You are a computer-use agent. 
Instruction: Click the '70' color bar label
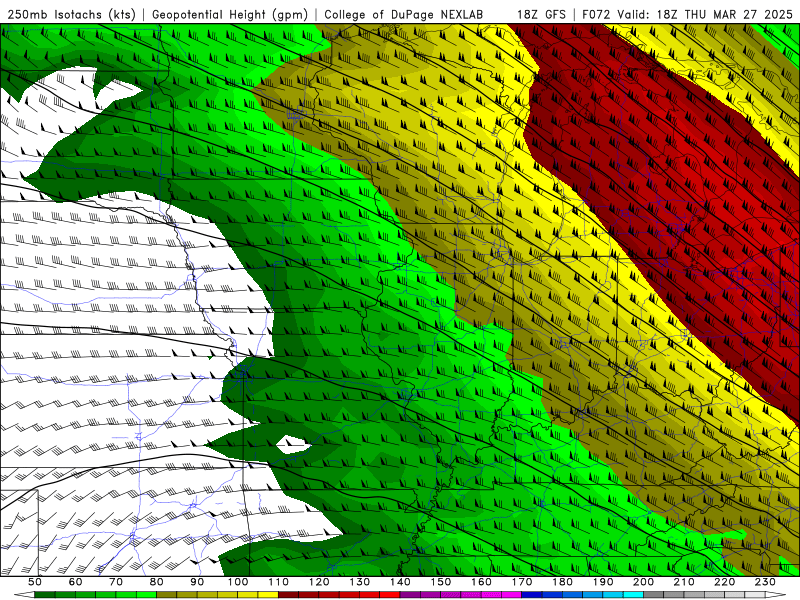pyautogui.click(x=116, y=582)
